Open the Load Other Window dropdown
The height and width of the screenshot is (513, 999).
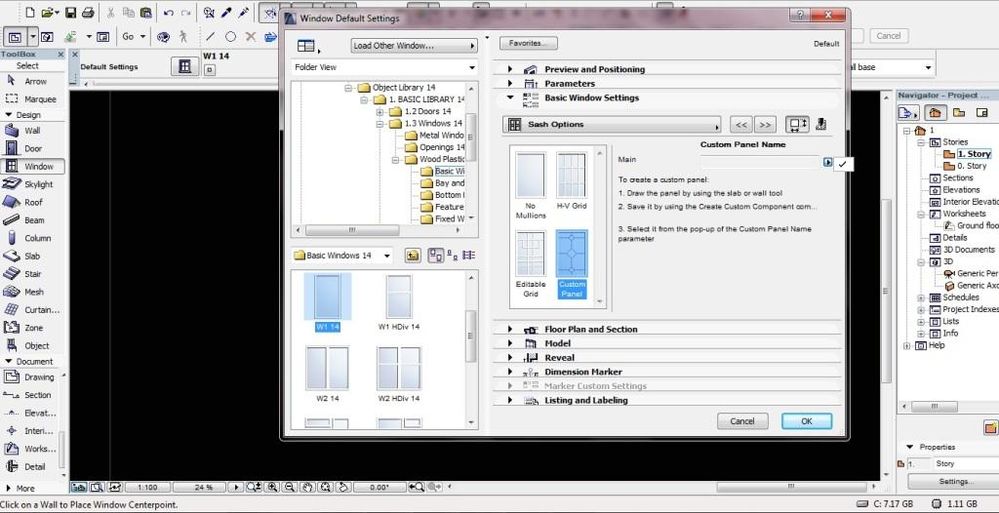[414, 46]
